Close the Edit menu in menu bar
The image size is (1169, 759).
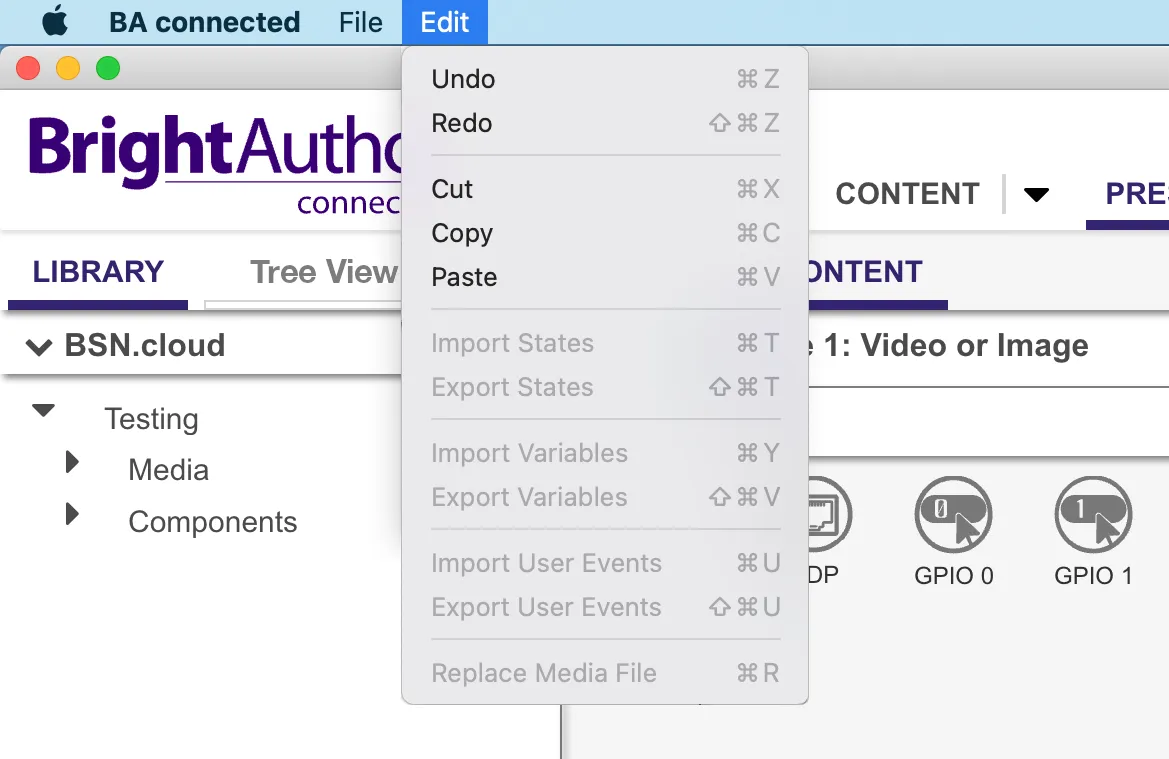(x=444, y=22)
